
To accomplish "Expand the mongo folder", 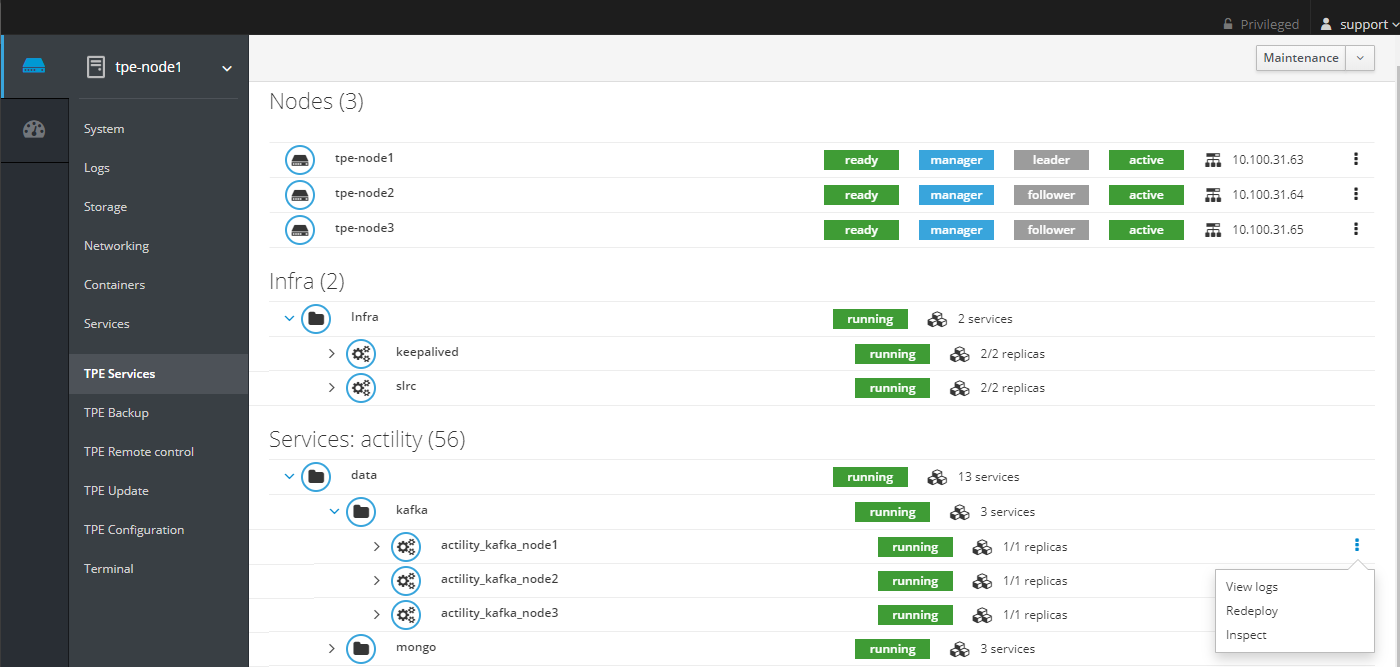I will [332, 649].
